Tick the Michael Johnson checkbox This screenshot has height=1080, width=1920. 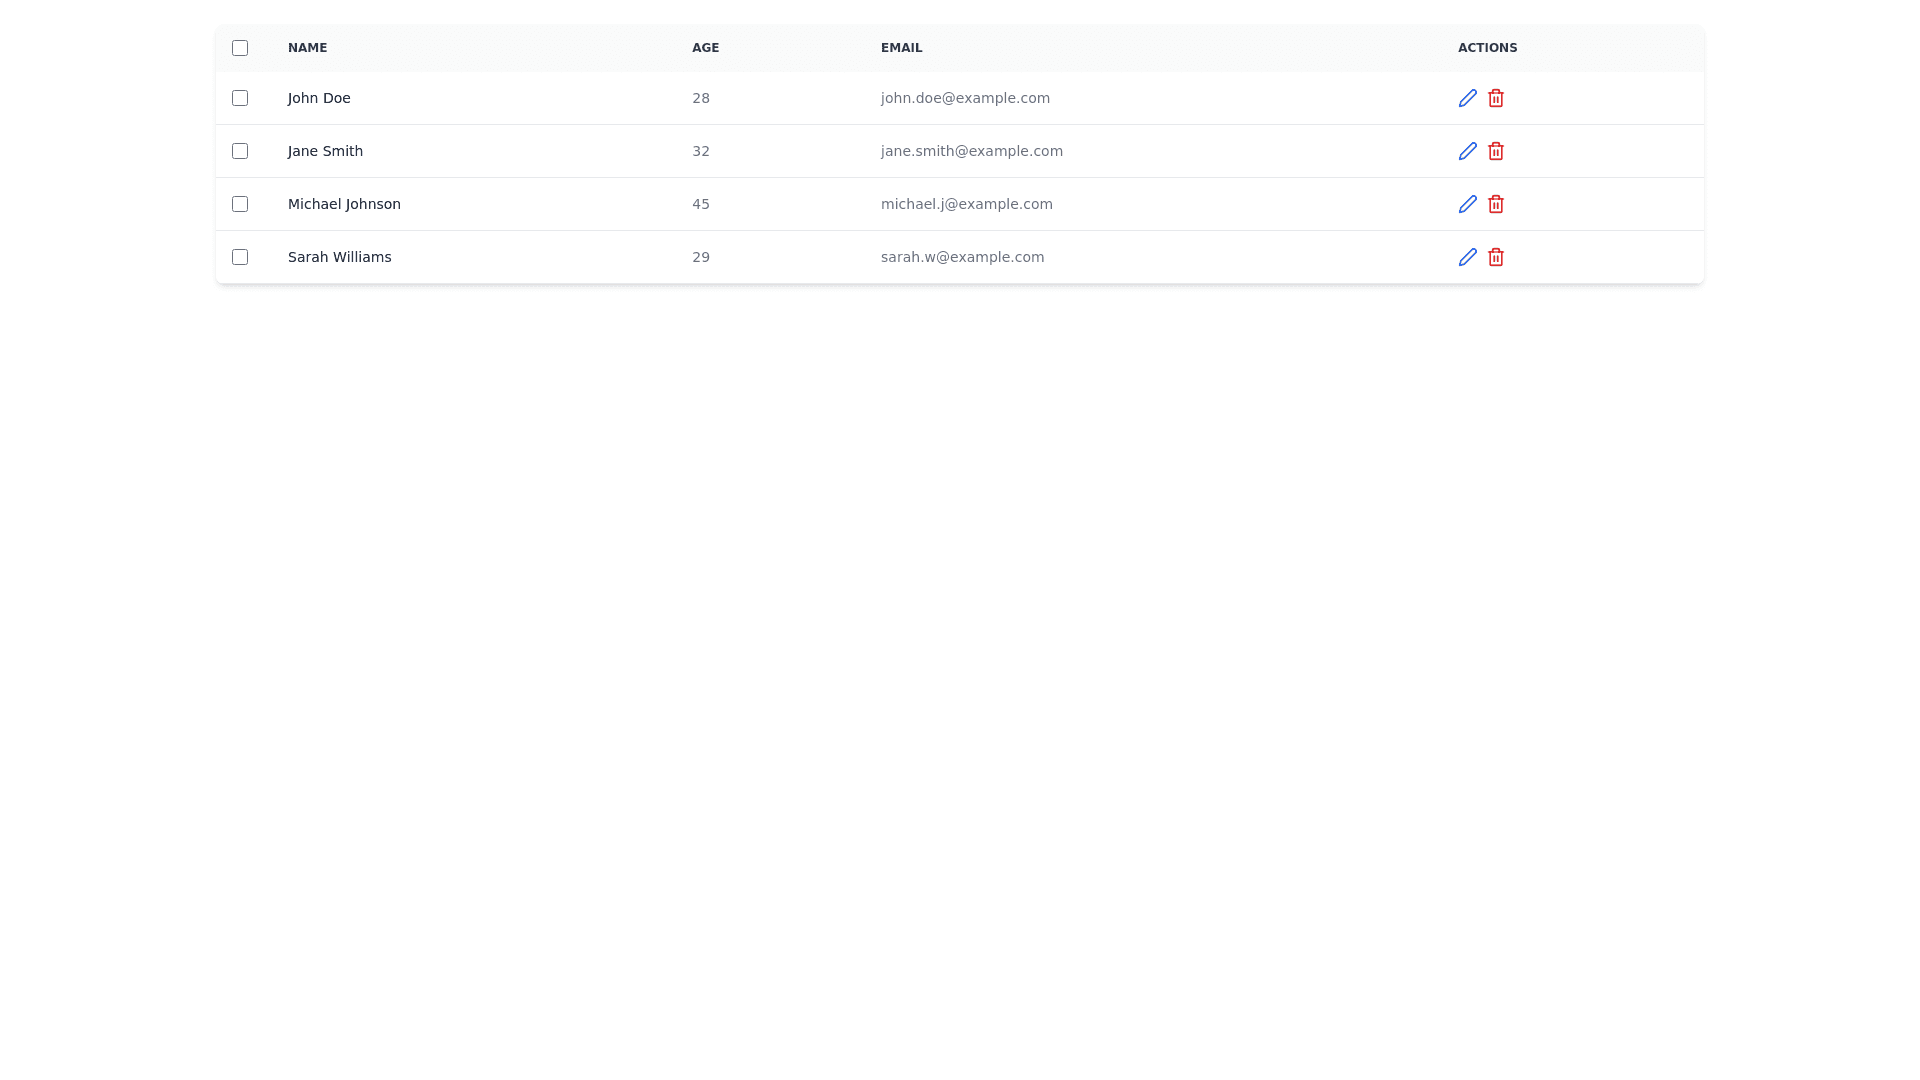(240, 204)
